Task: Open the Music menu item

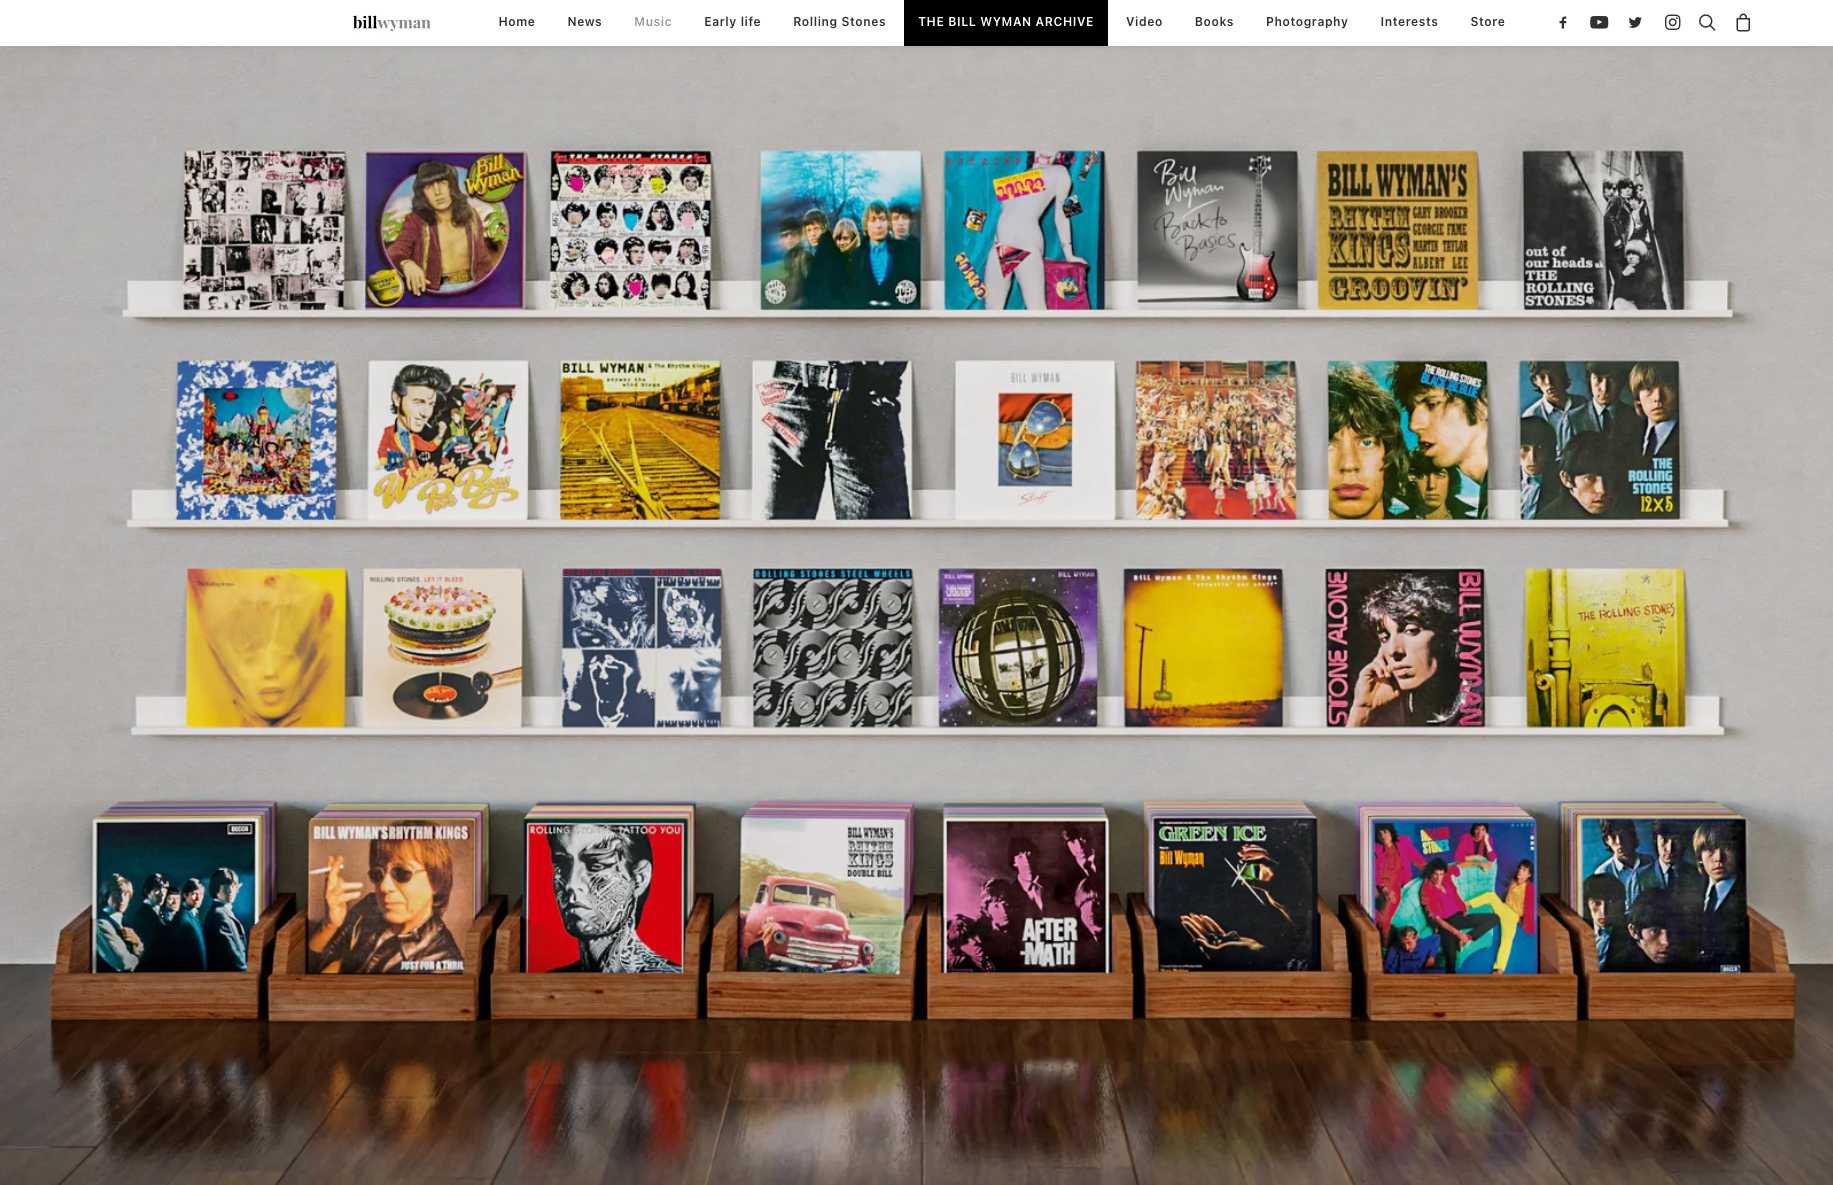Action: coord(652,22)
